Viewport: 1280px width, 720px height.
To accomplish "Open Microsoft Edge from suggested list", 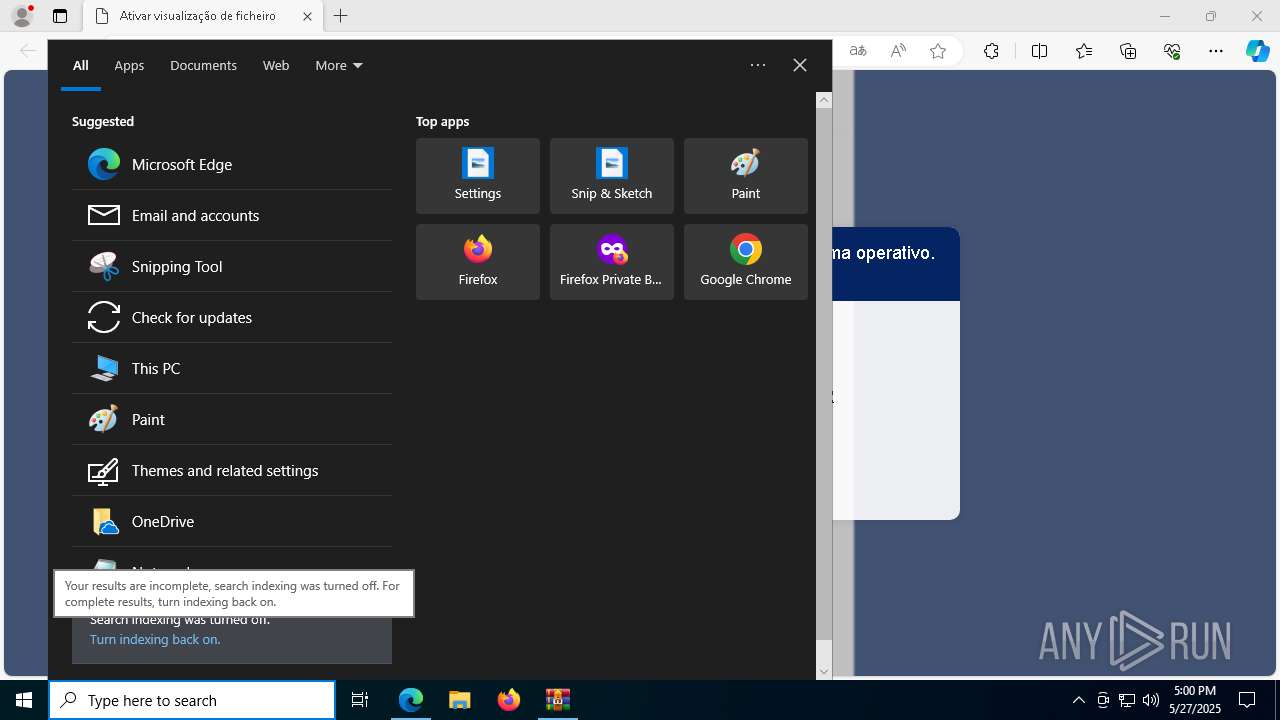I will (x=232, y=164).
